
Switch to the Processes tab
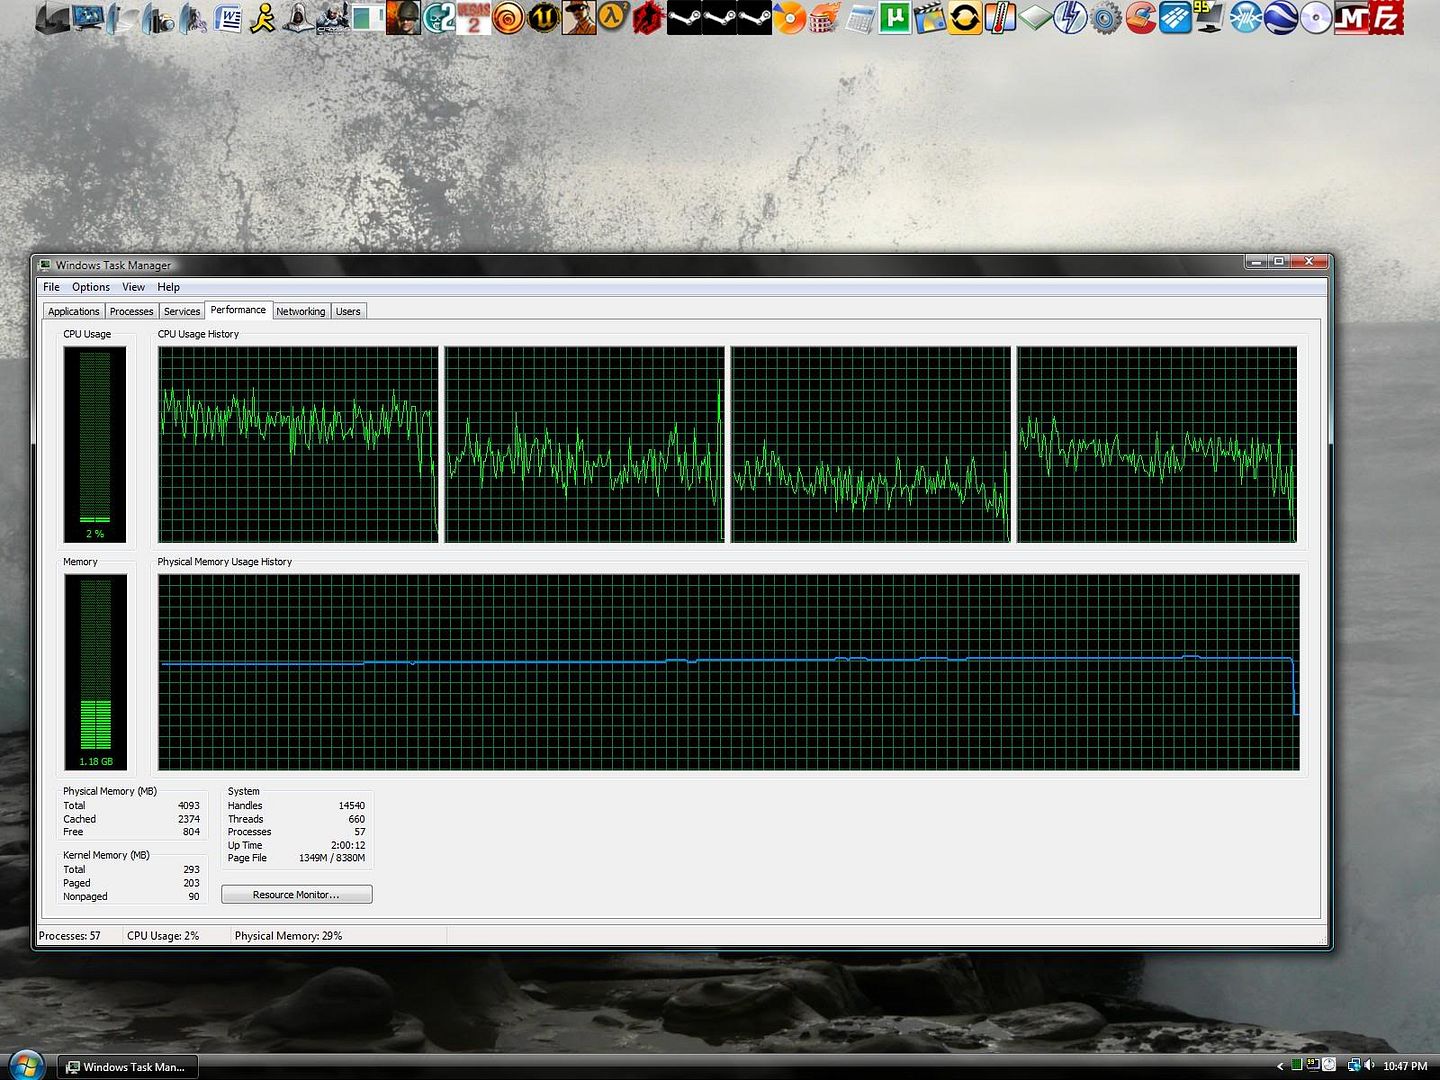pos(131,312)
